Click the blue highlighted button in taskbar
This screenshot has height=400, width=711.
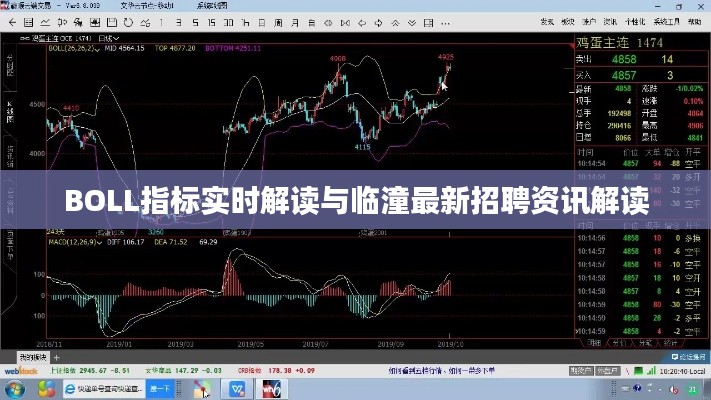[x=160, y=387]
